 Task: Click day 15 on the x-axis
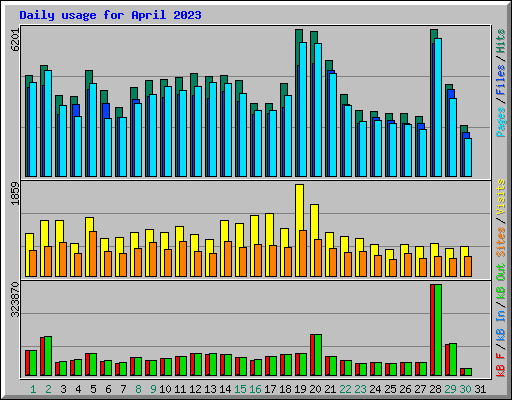click(x=240, y=389)
